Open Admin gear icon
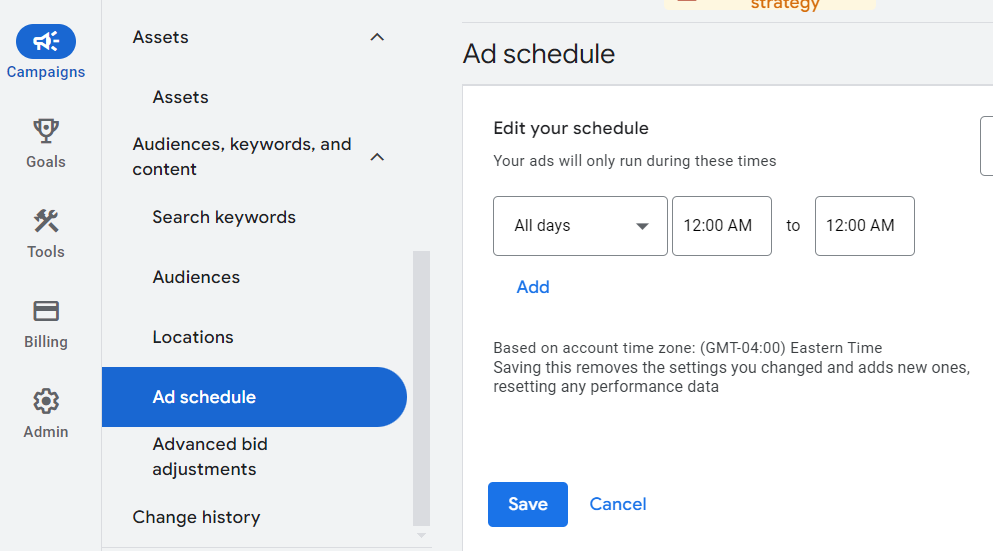The image size is (993, 551). click(x=46, y=401)
